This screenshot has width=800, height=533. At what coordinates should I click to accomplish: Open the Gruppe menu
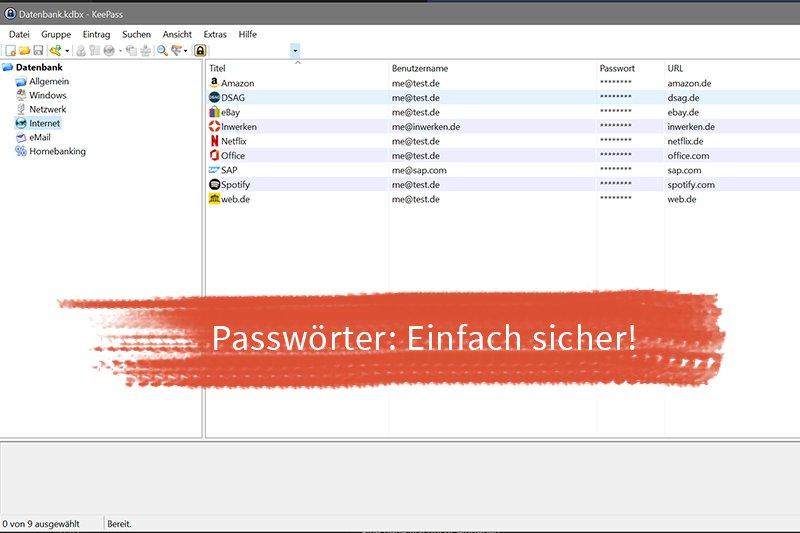tap(56, 34)
